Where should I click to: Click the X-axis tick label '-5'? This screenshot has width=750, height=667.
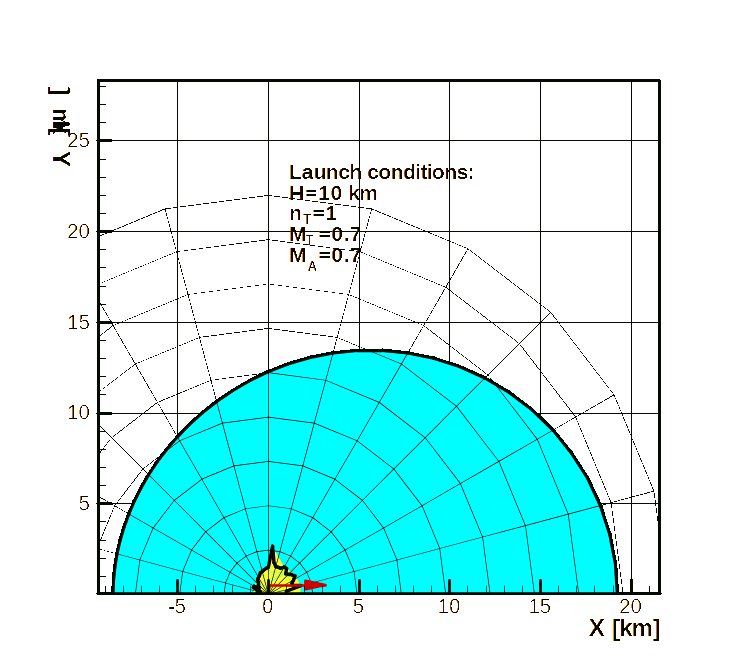point(176,607)
